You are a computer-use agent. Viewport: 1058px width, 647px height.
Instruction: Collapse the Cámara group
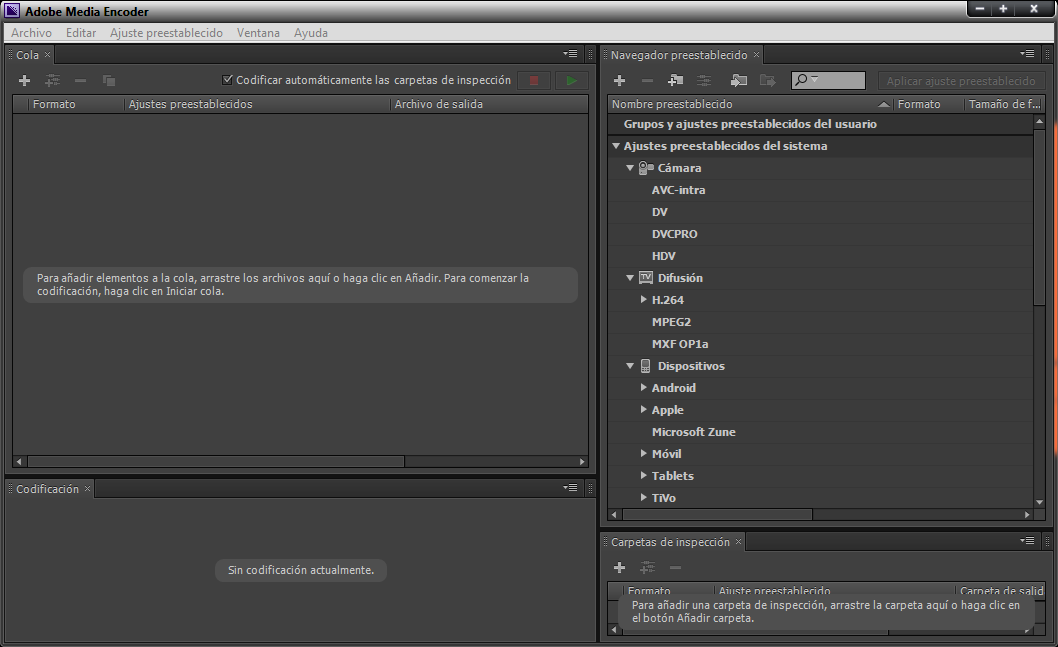pyautogui.click(x=630, y=168)
